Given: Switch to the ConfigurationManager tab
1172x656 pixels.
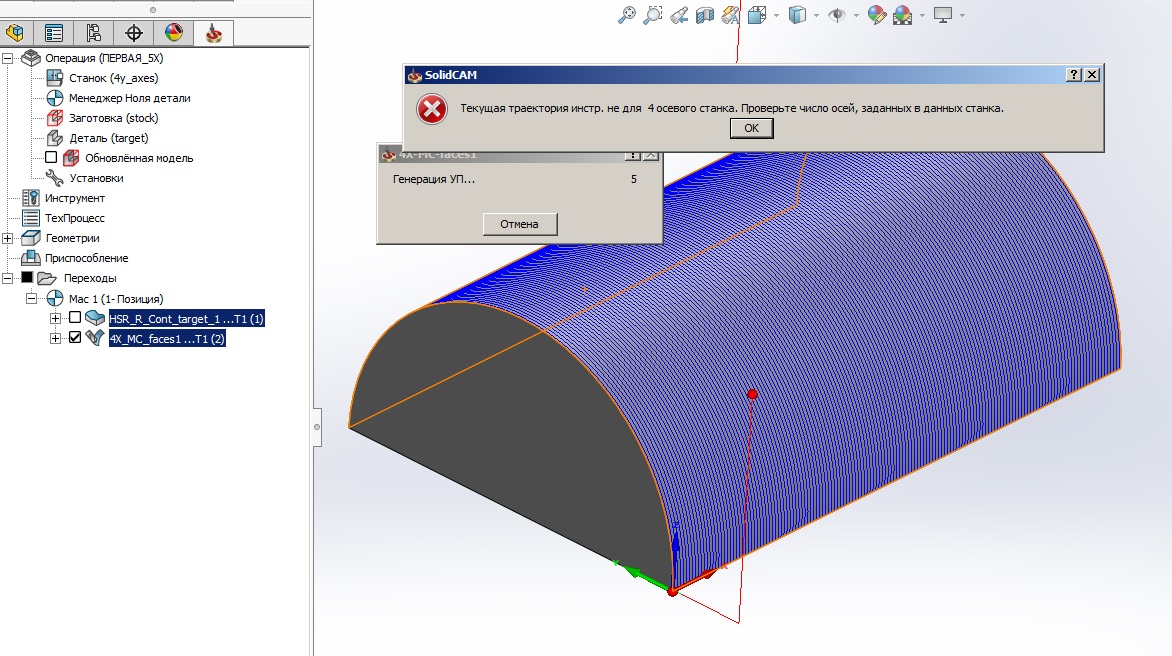Looking at the screenshot, I should coord(93,33).
